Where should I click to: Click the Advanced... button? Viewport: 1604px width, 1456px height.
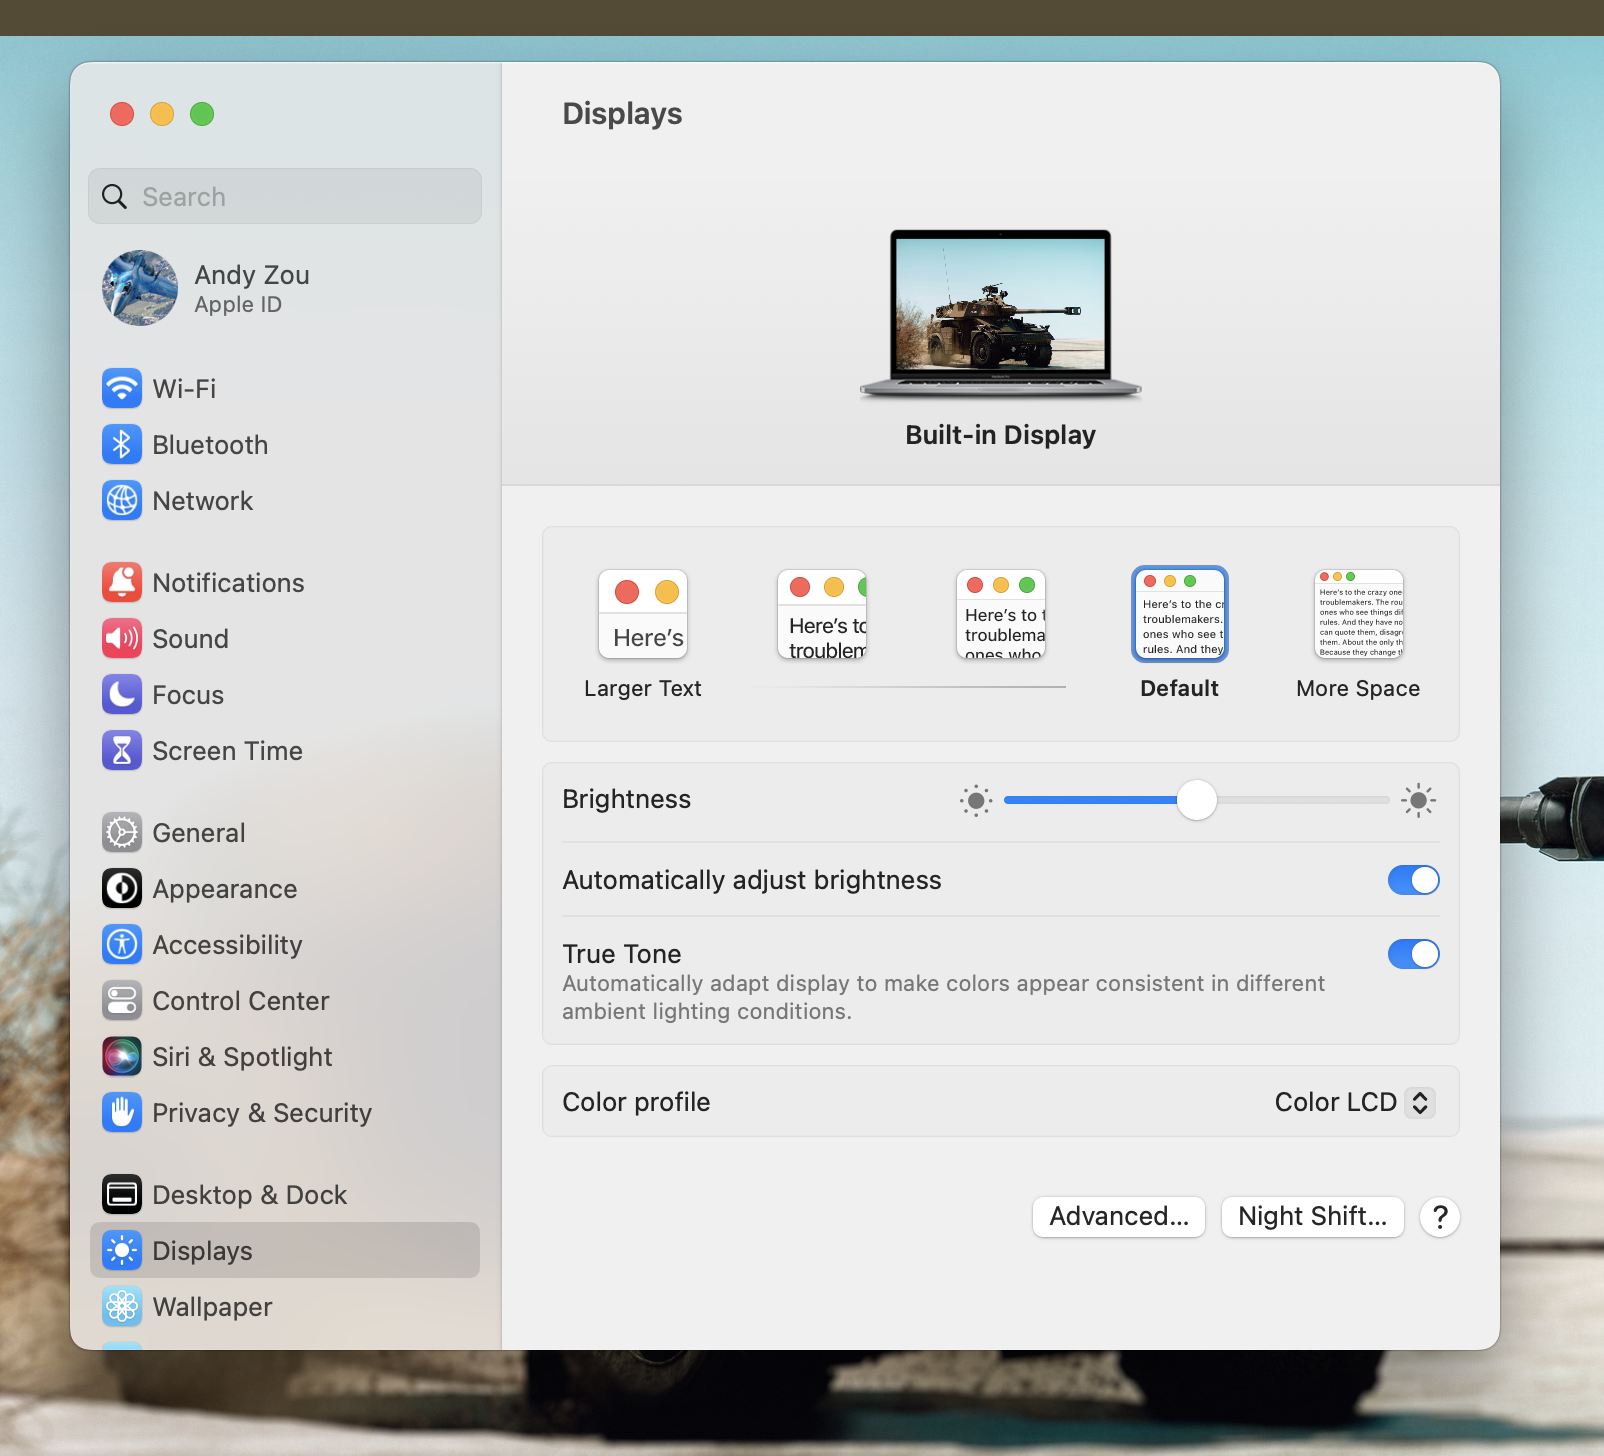click(1119, 1216)
